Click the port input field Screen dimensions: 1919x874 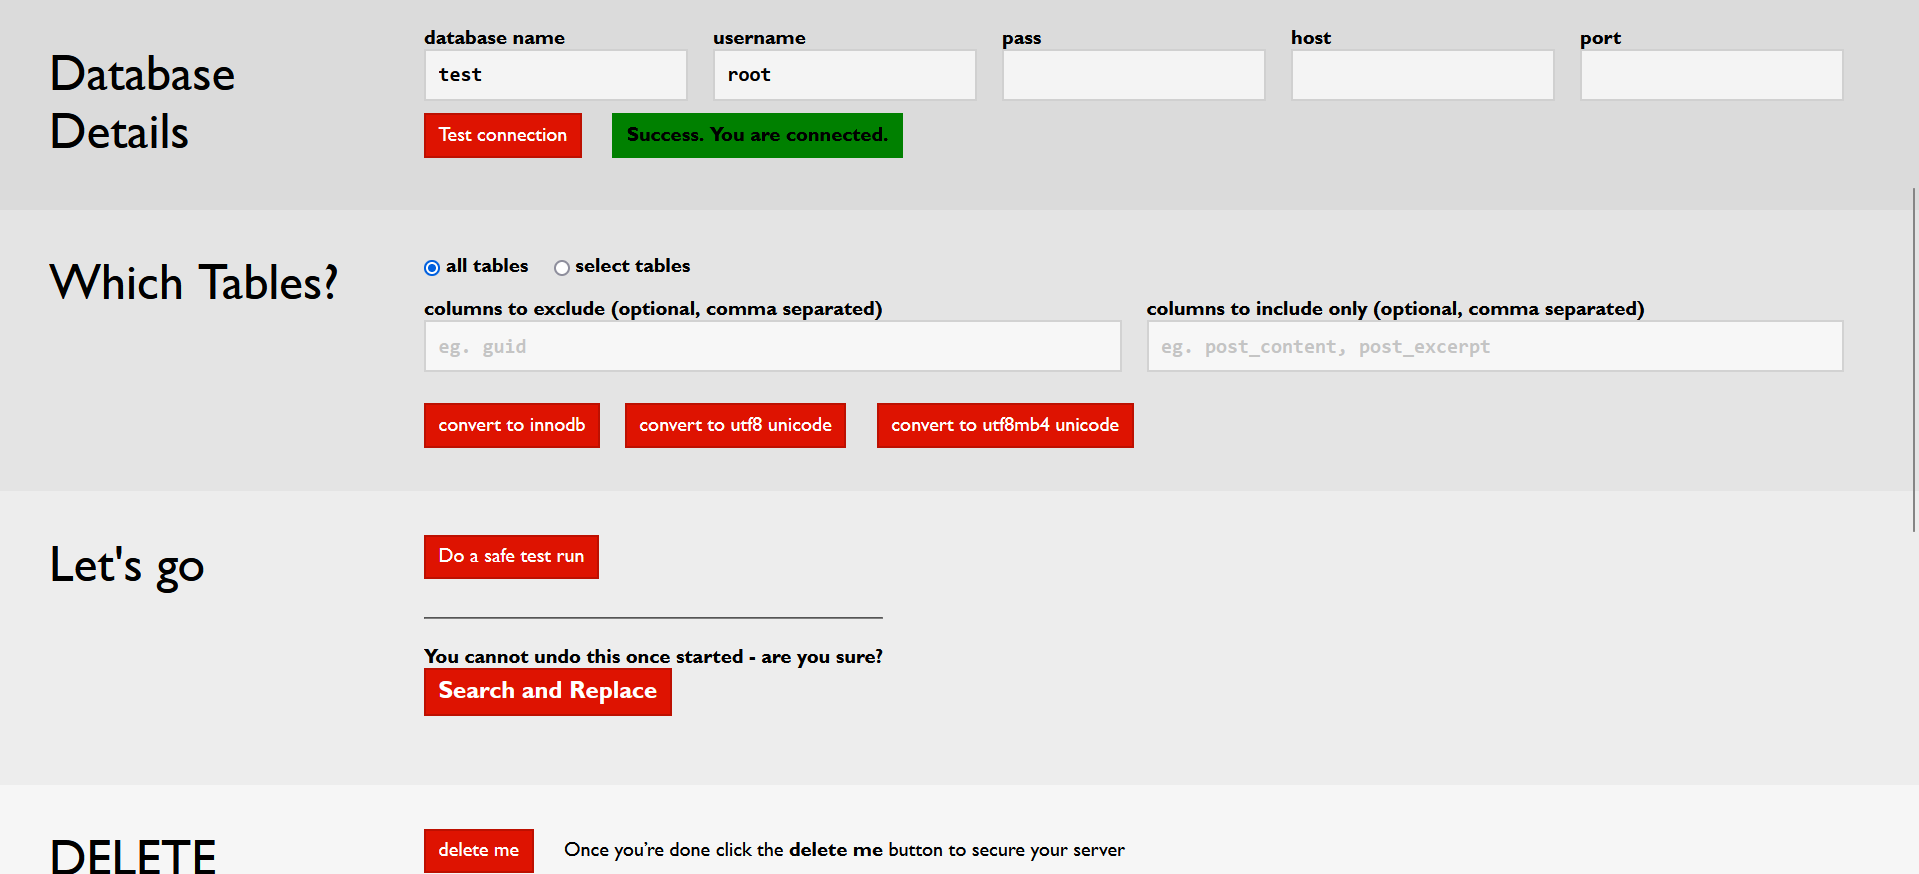(1711, 75)
